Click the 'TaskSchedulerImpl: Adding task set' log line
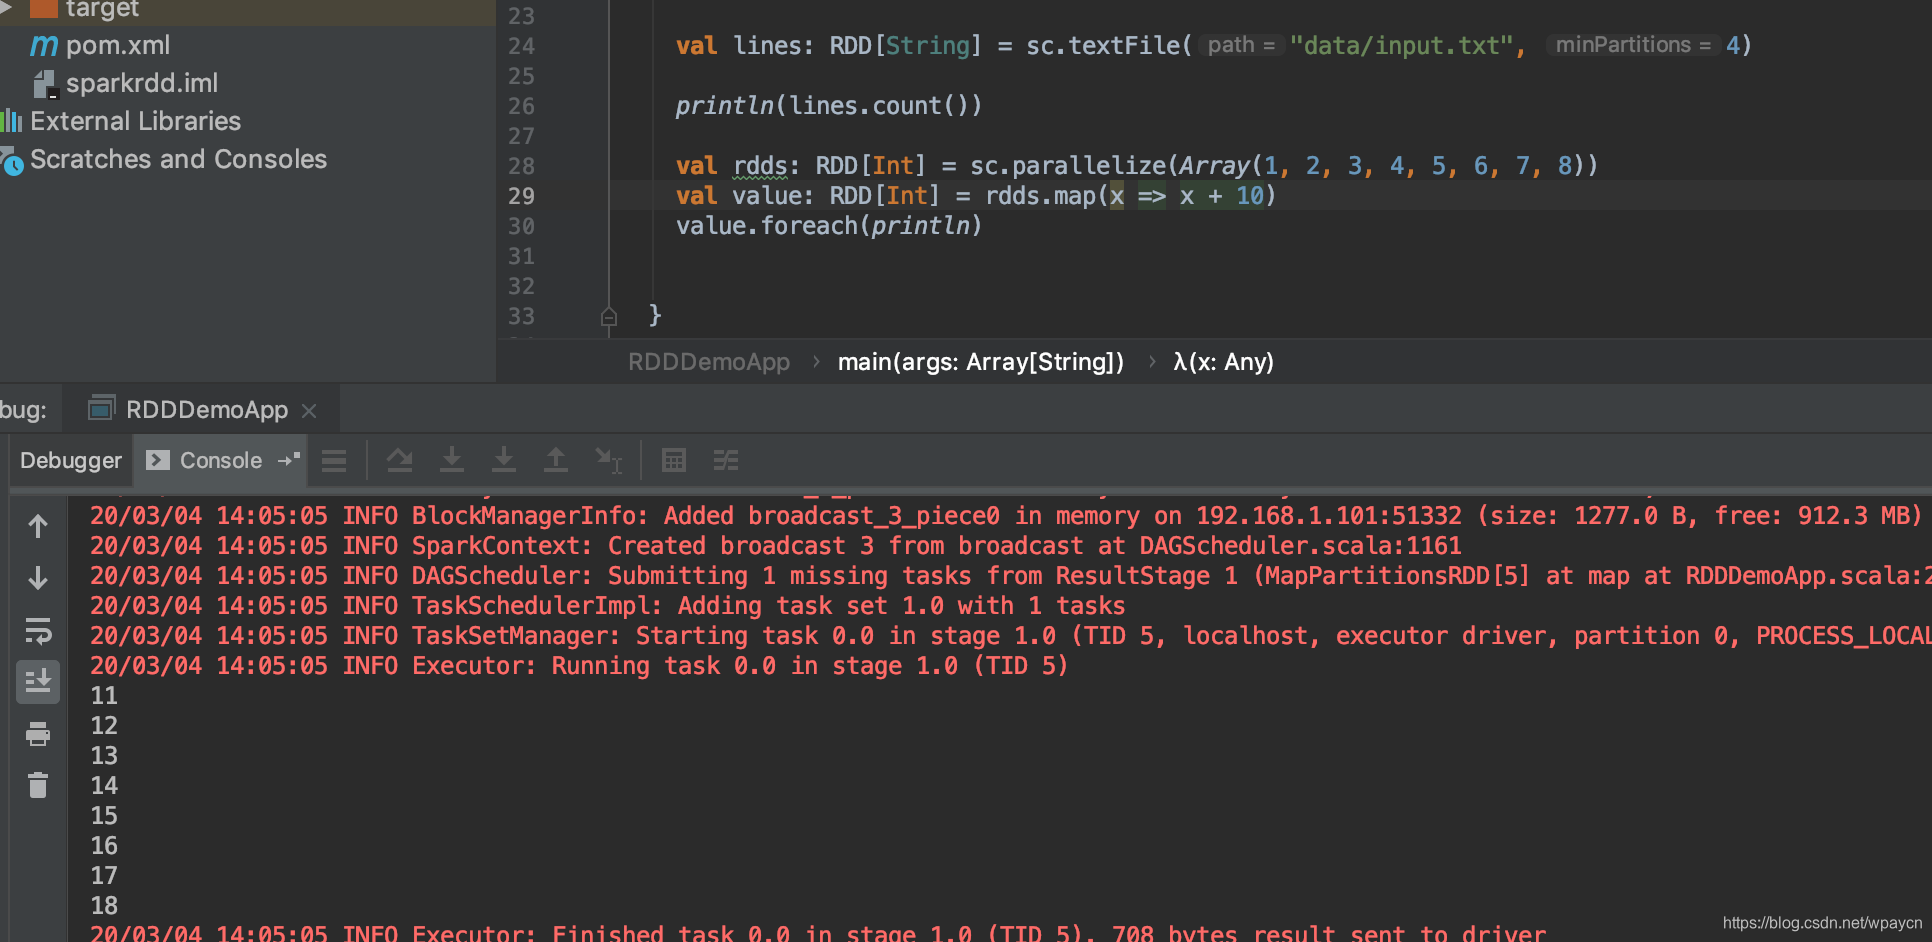The height and width of the screenshot is (942, 1932). (608, 606)
